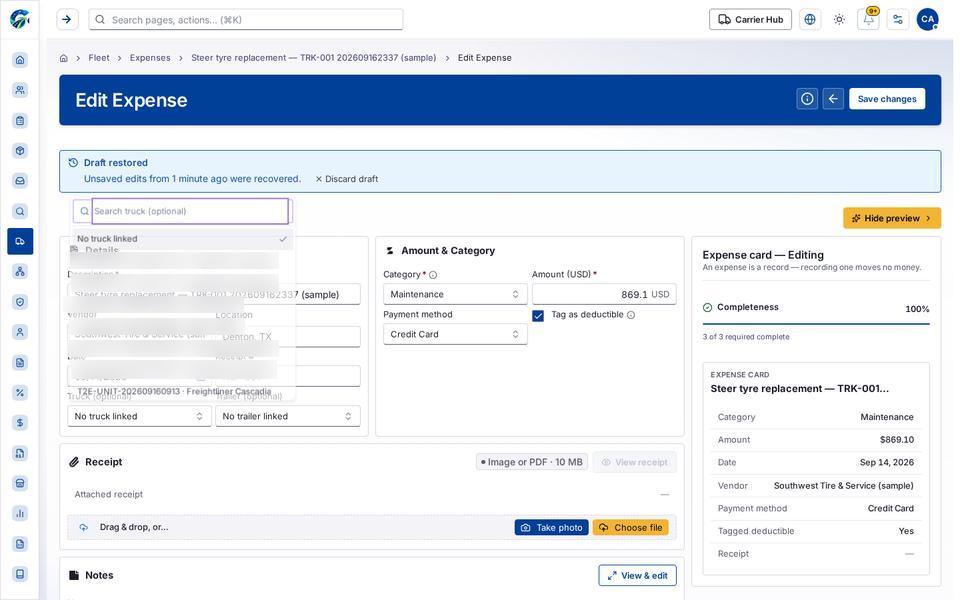Click the expand sidebar arrow button
This screenshot has height=600, width=960.
(x=67, y=19)
